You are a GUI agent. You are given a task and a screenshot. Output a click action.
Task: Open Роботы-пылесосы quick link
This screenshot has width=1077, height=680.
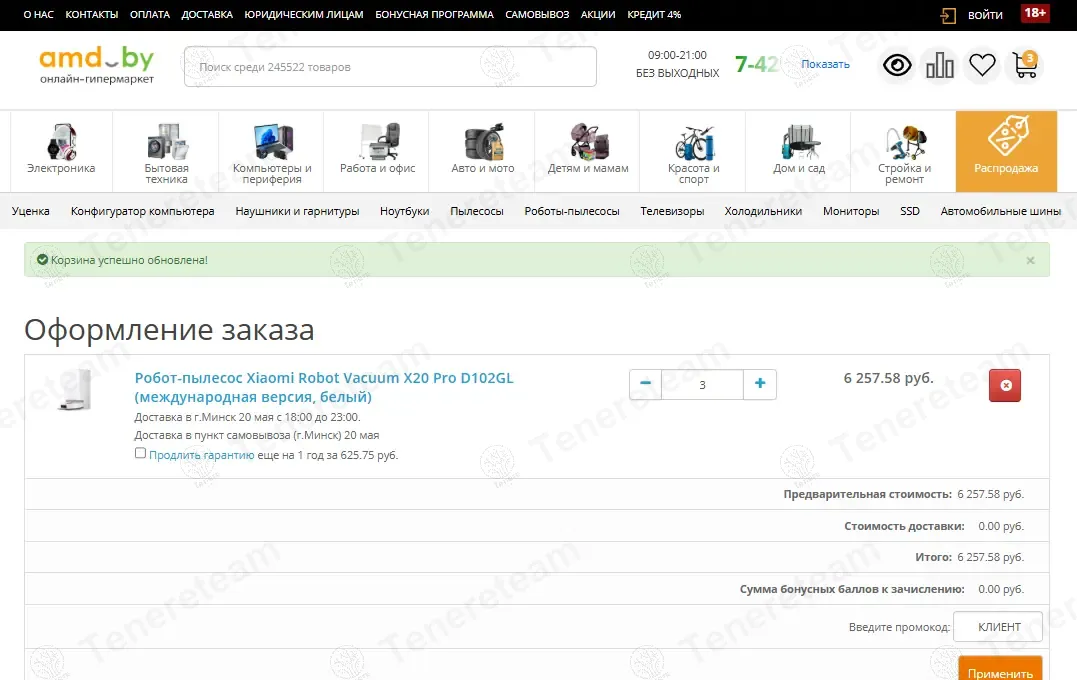(x=572, y=211)
